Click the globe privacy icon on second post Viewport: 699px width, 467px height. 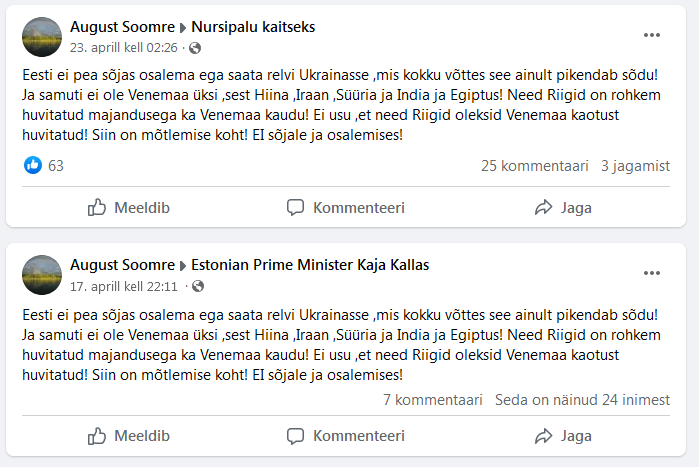point(194,286)
